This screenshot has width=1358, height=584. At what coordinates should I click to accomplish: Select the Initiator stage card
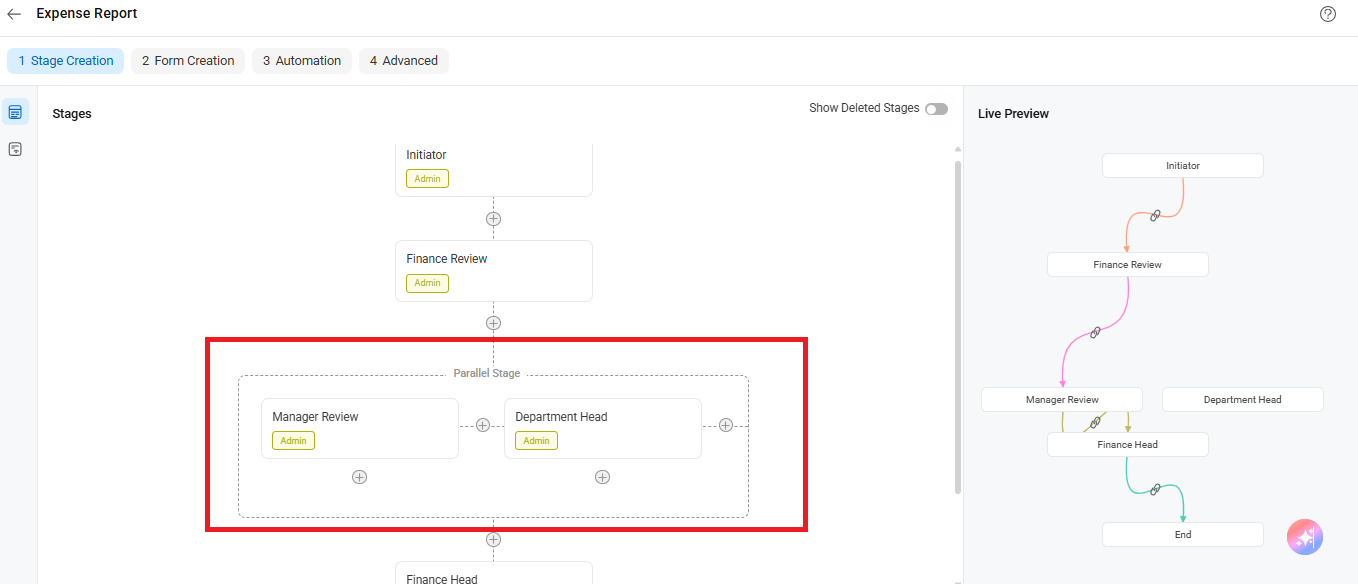point(494,169)
